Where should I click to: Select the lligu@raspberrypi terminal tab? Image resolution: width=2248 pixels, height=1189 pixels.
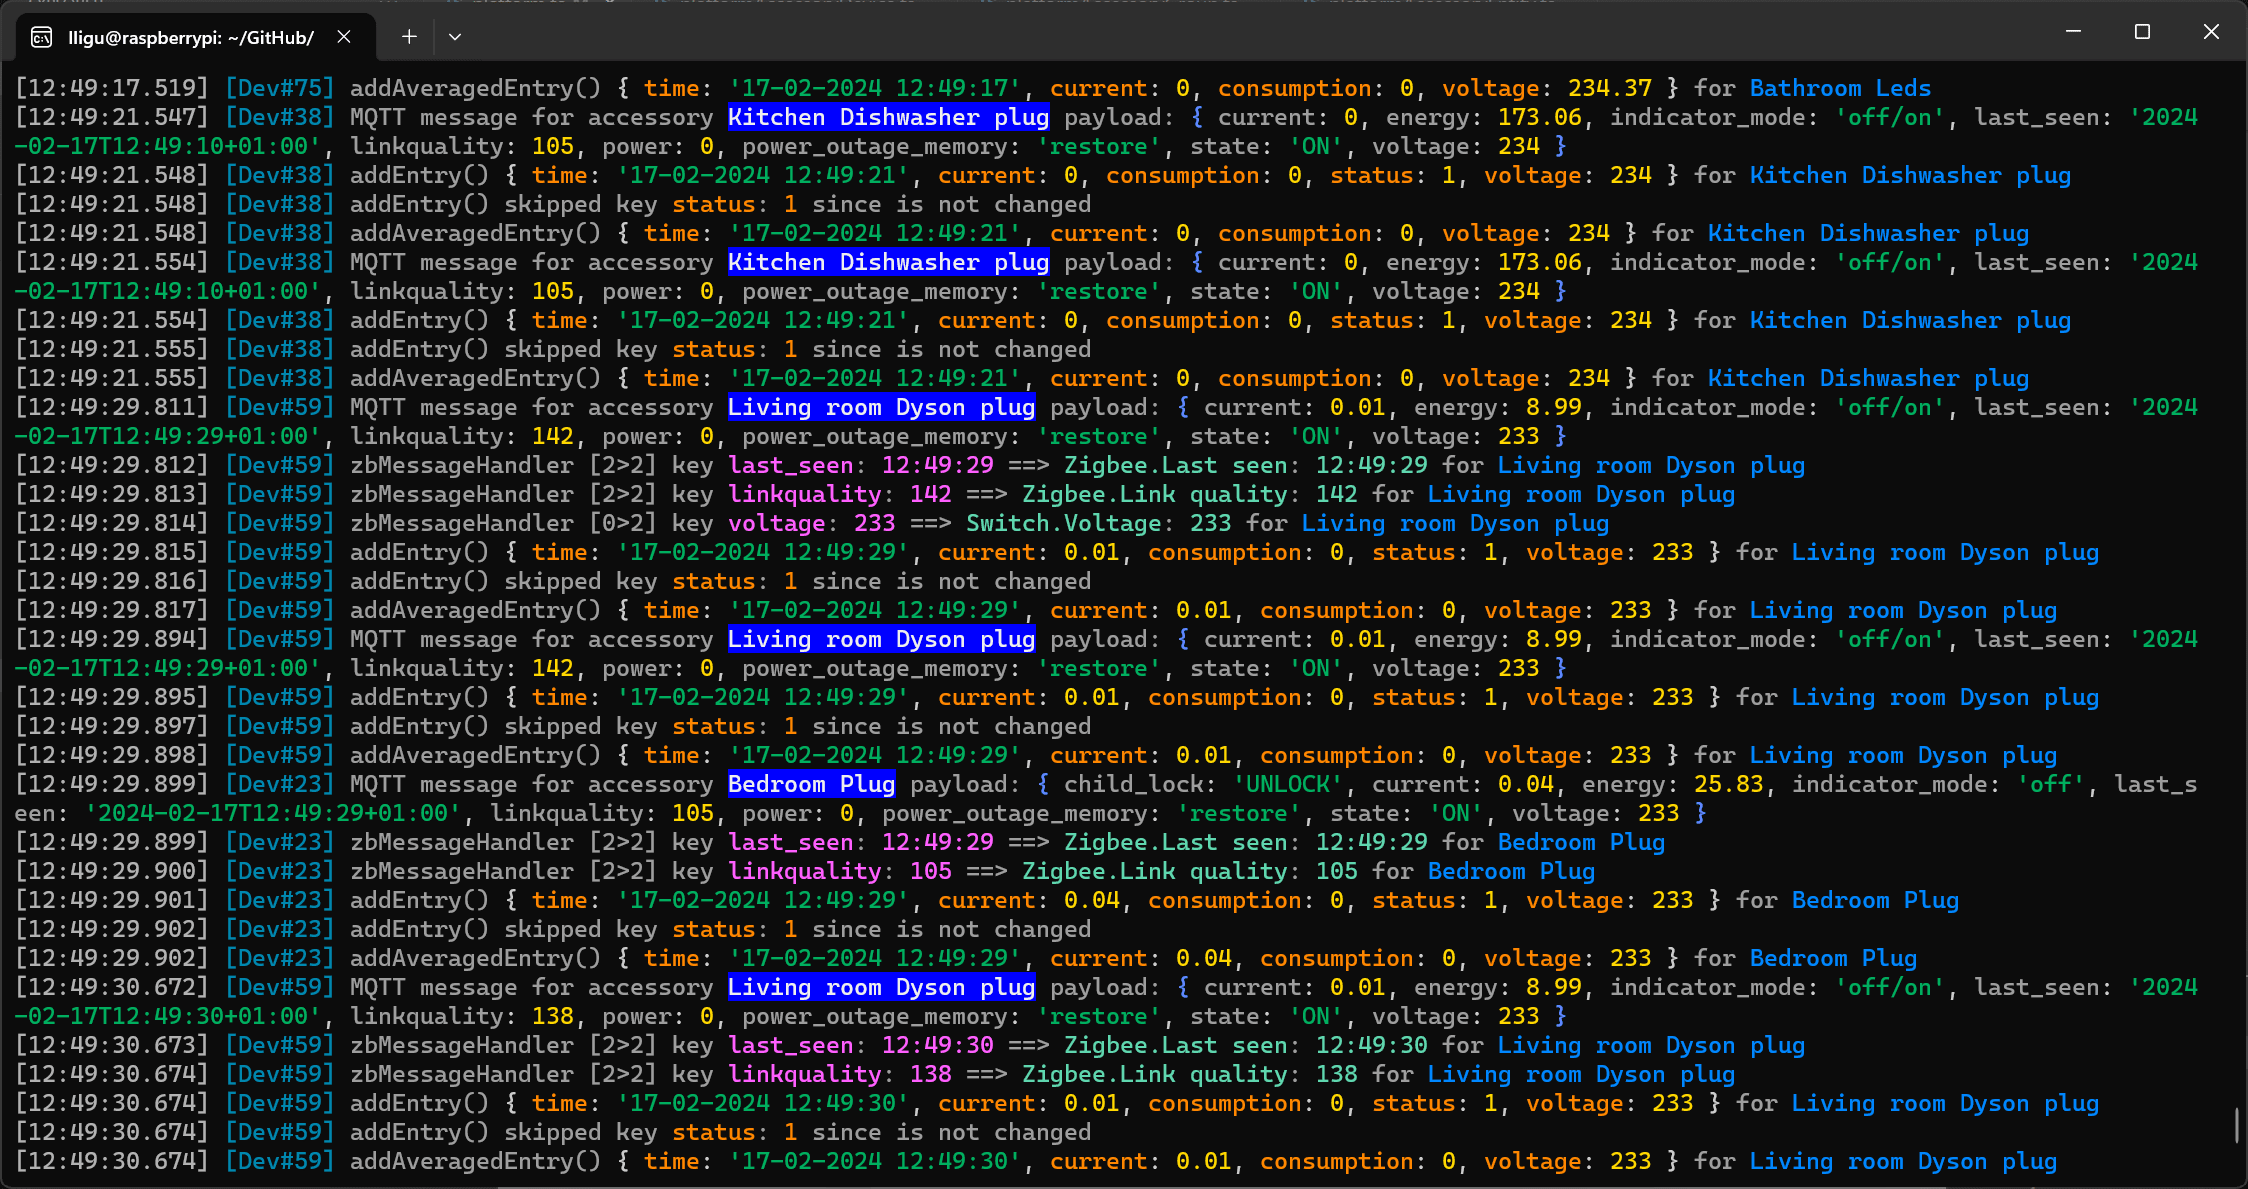(x=195, y=37)
